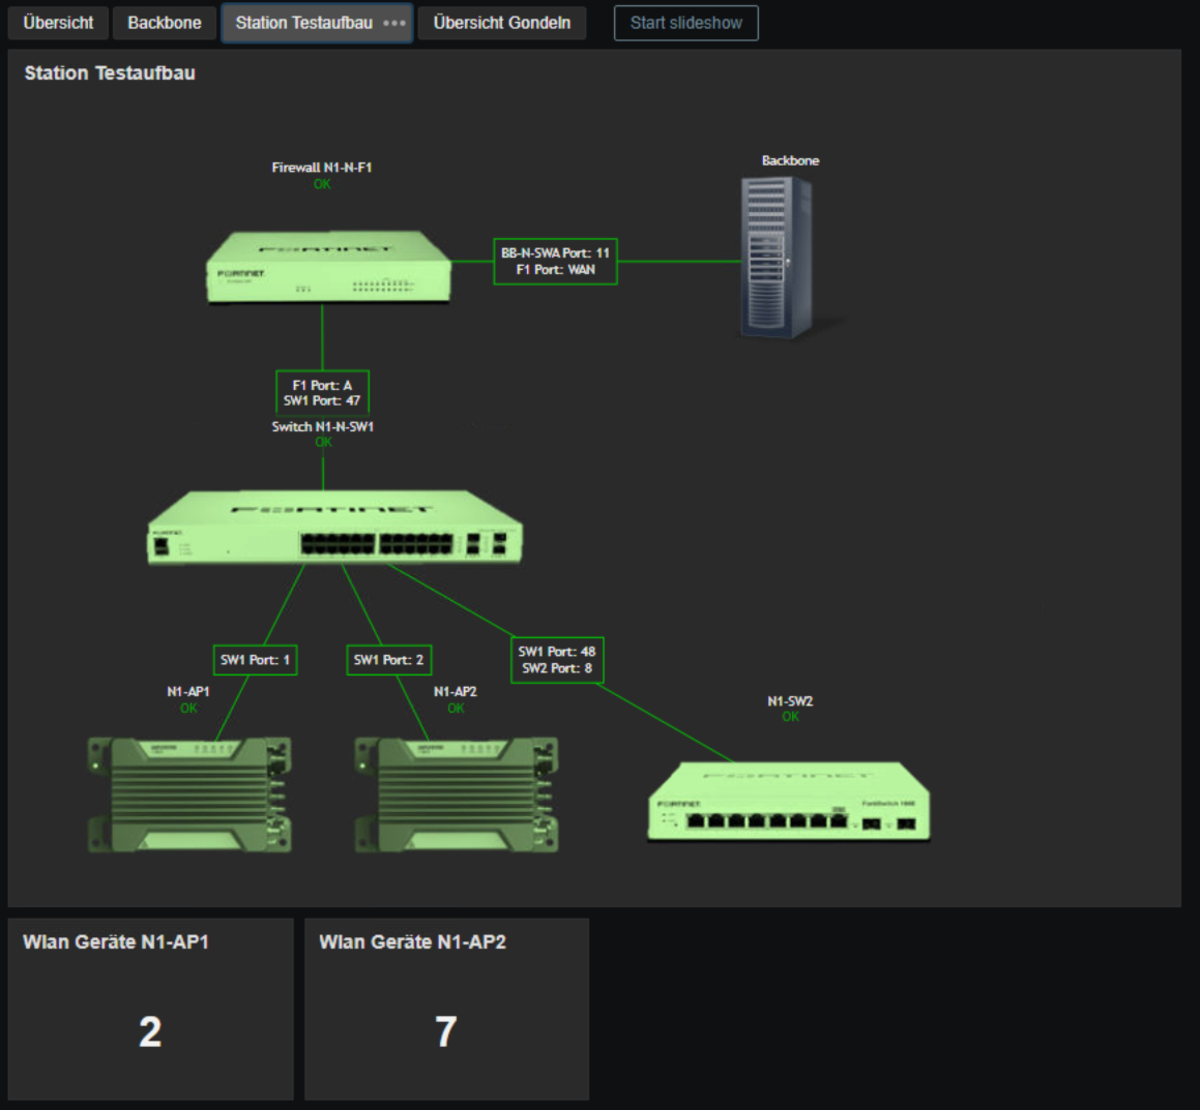Click the N1-SW2 switch device icon
This screenshot has width=1200, height=1110.
789,801
